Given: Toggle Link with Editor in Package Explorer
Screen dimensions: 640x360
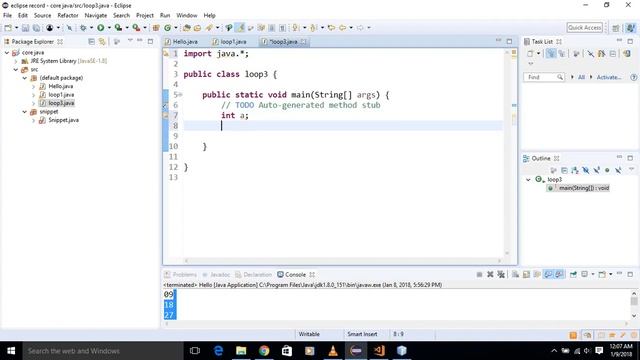Looking at the screenshot, I should pyautogui.click(x=102, y=42).
